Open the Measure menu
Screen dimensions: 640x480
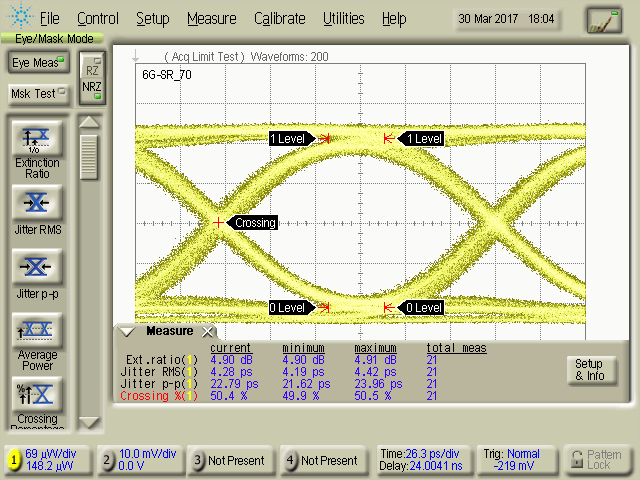pos(212,19)
